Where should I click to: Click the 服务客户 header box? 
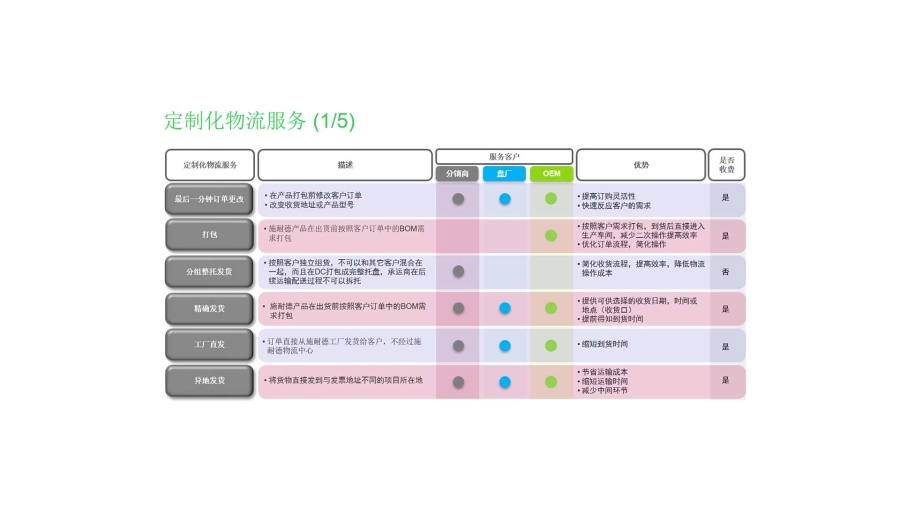[504, 157]
